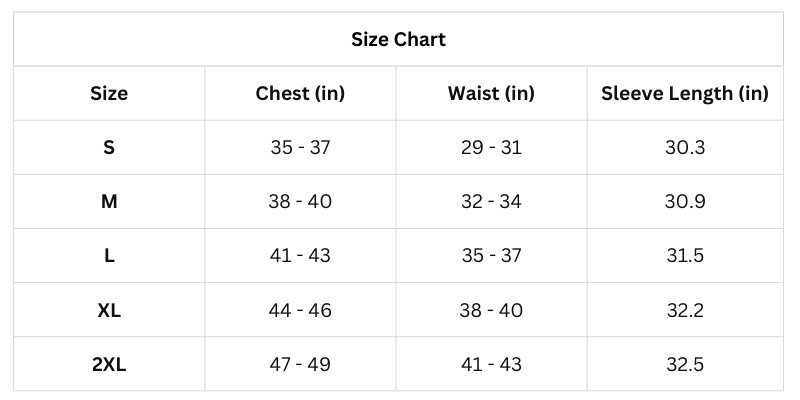The image size is (800, 400).
Task: Select the Size column header
Action: coord(109,94)
